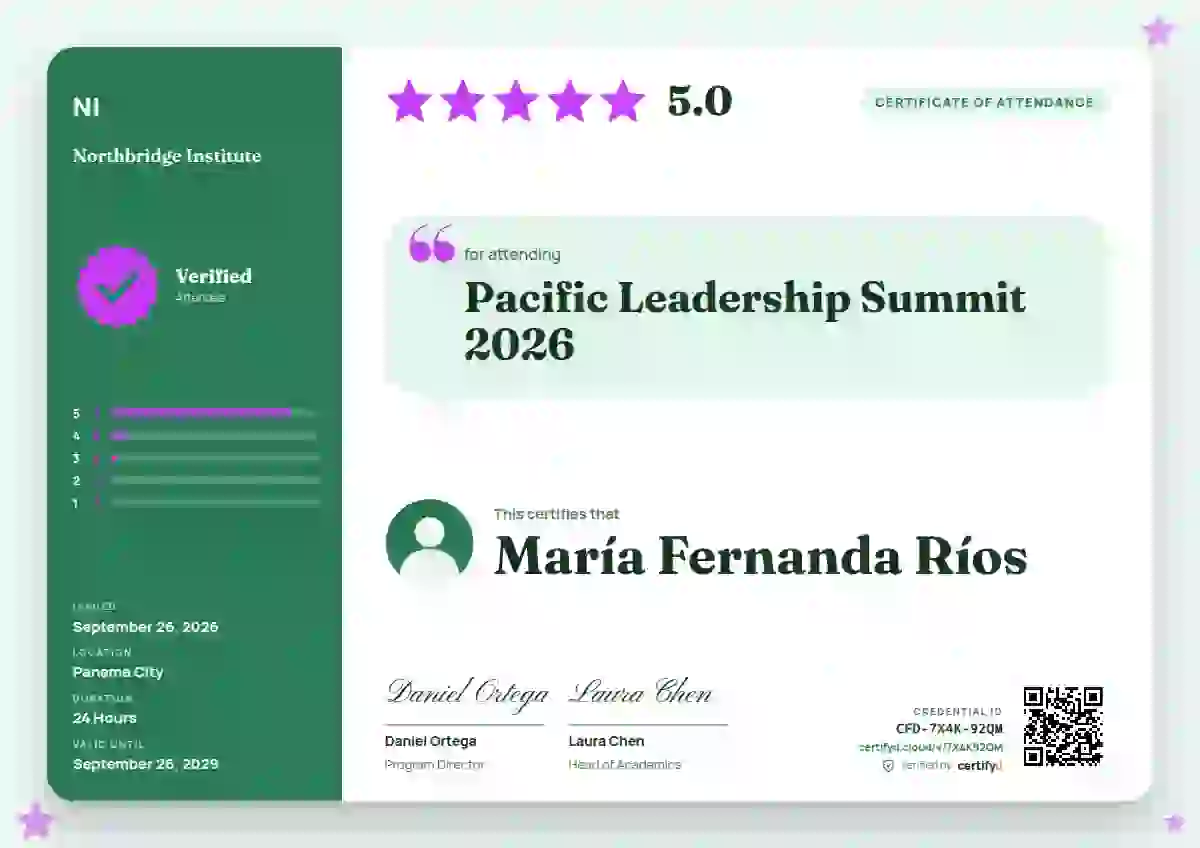
Task: Click the 3-star rating distribution bar
Action: [214, 458]
